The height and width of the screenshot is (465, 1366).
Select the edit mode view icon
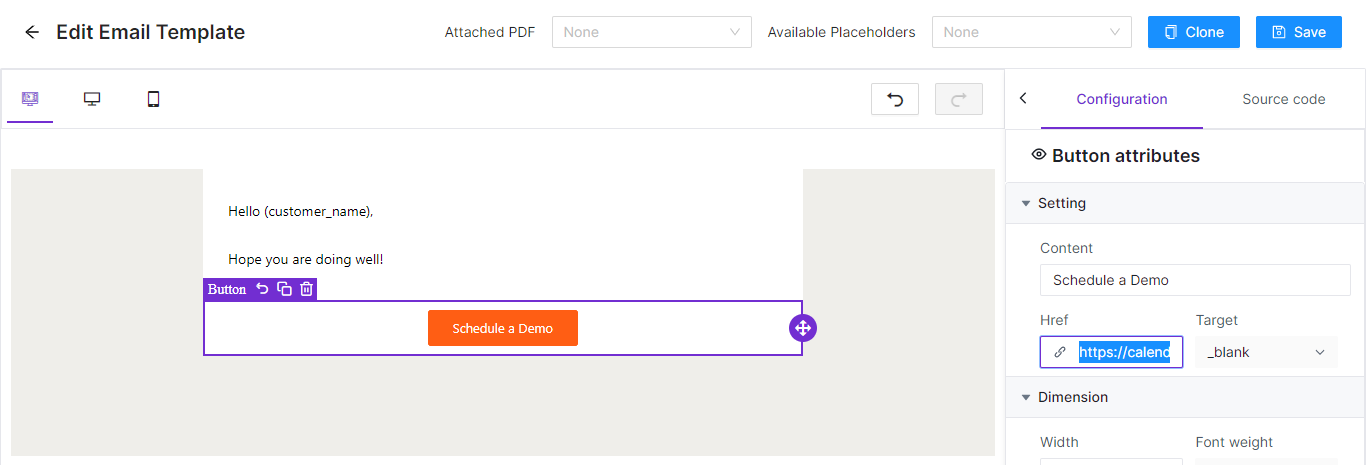click(30, 99)
